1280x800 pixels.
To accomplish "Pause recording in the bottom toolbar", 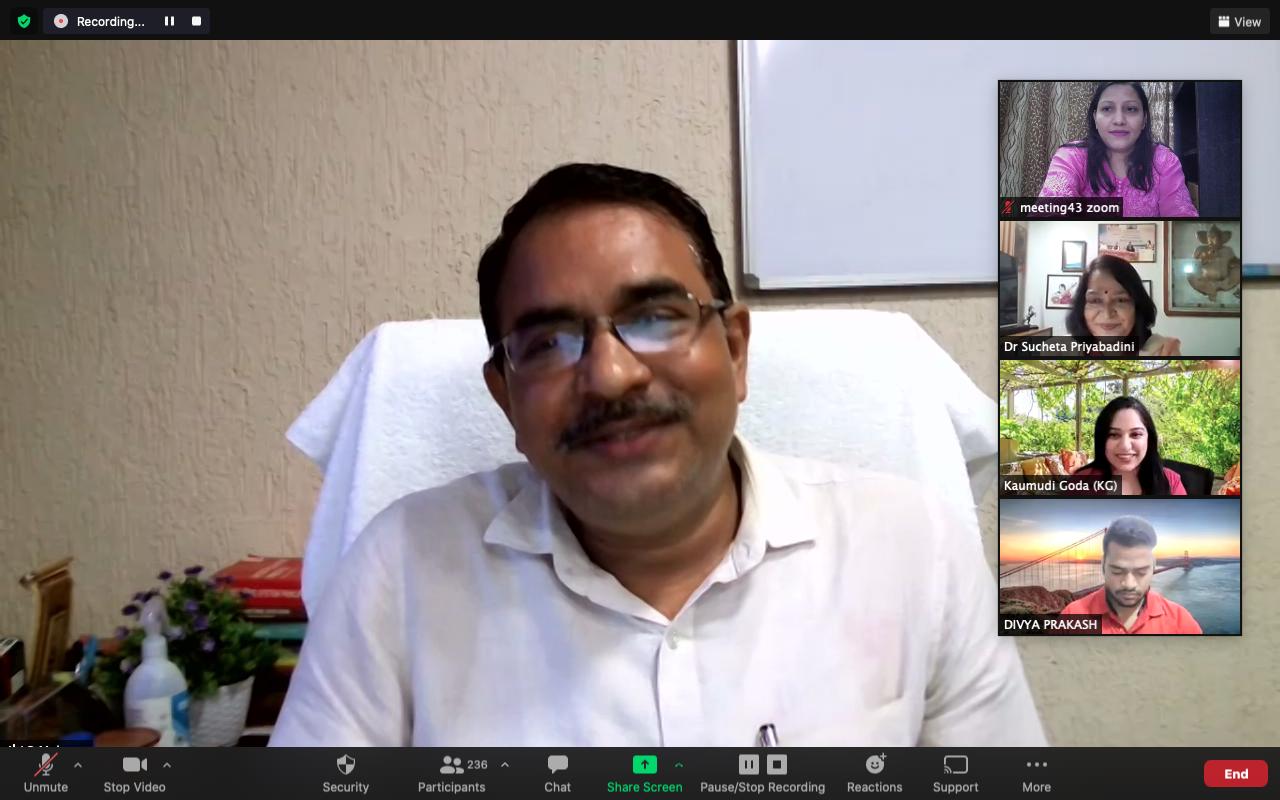I will click(749, 765).
